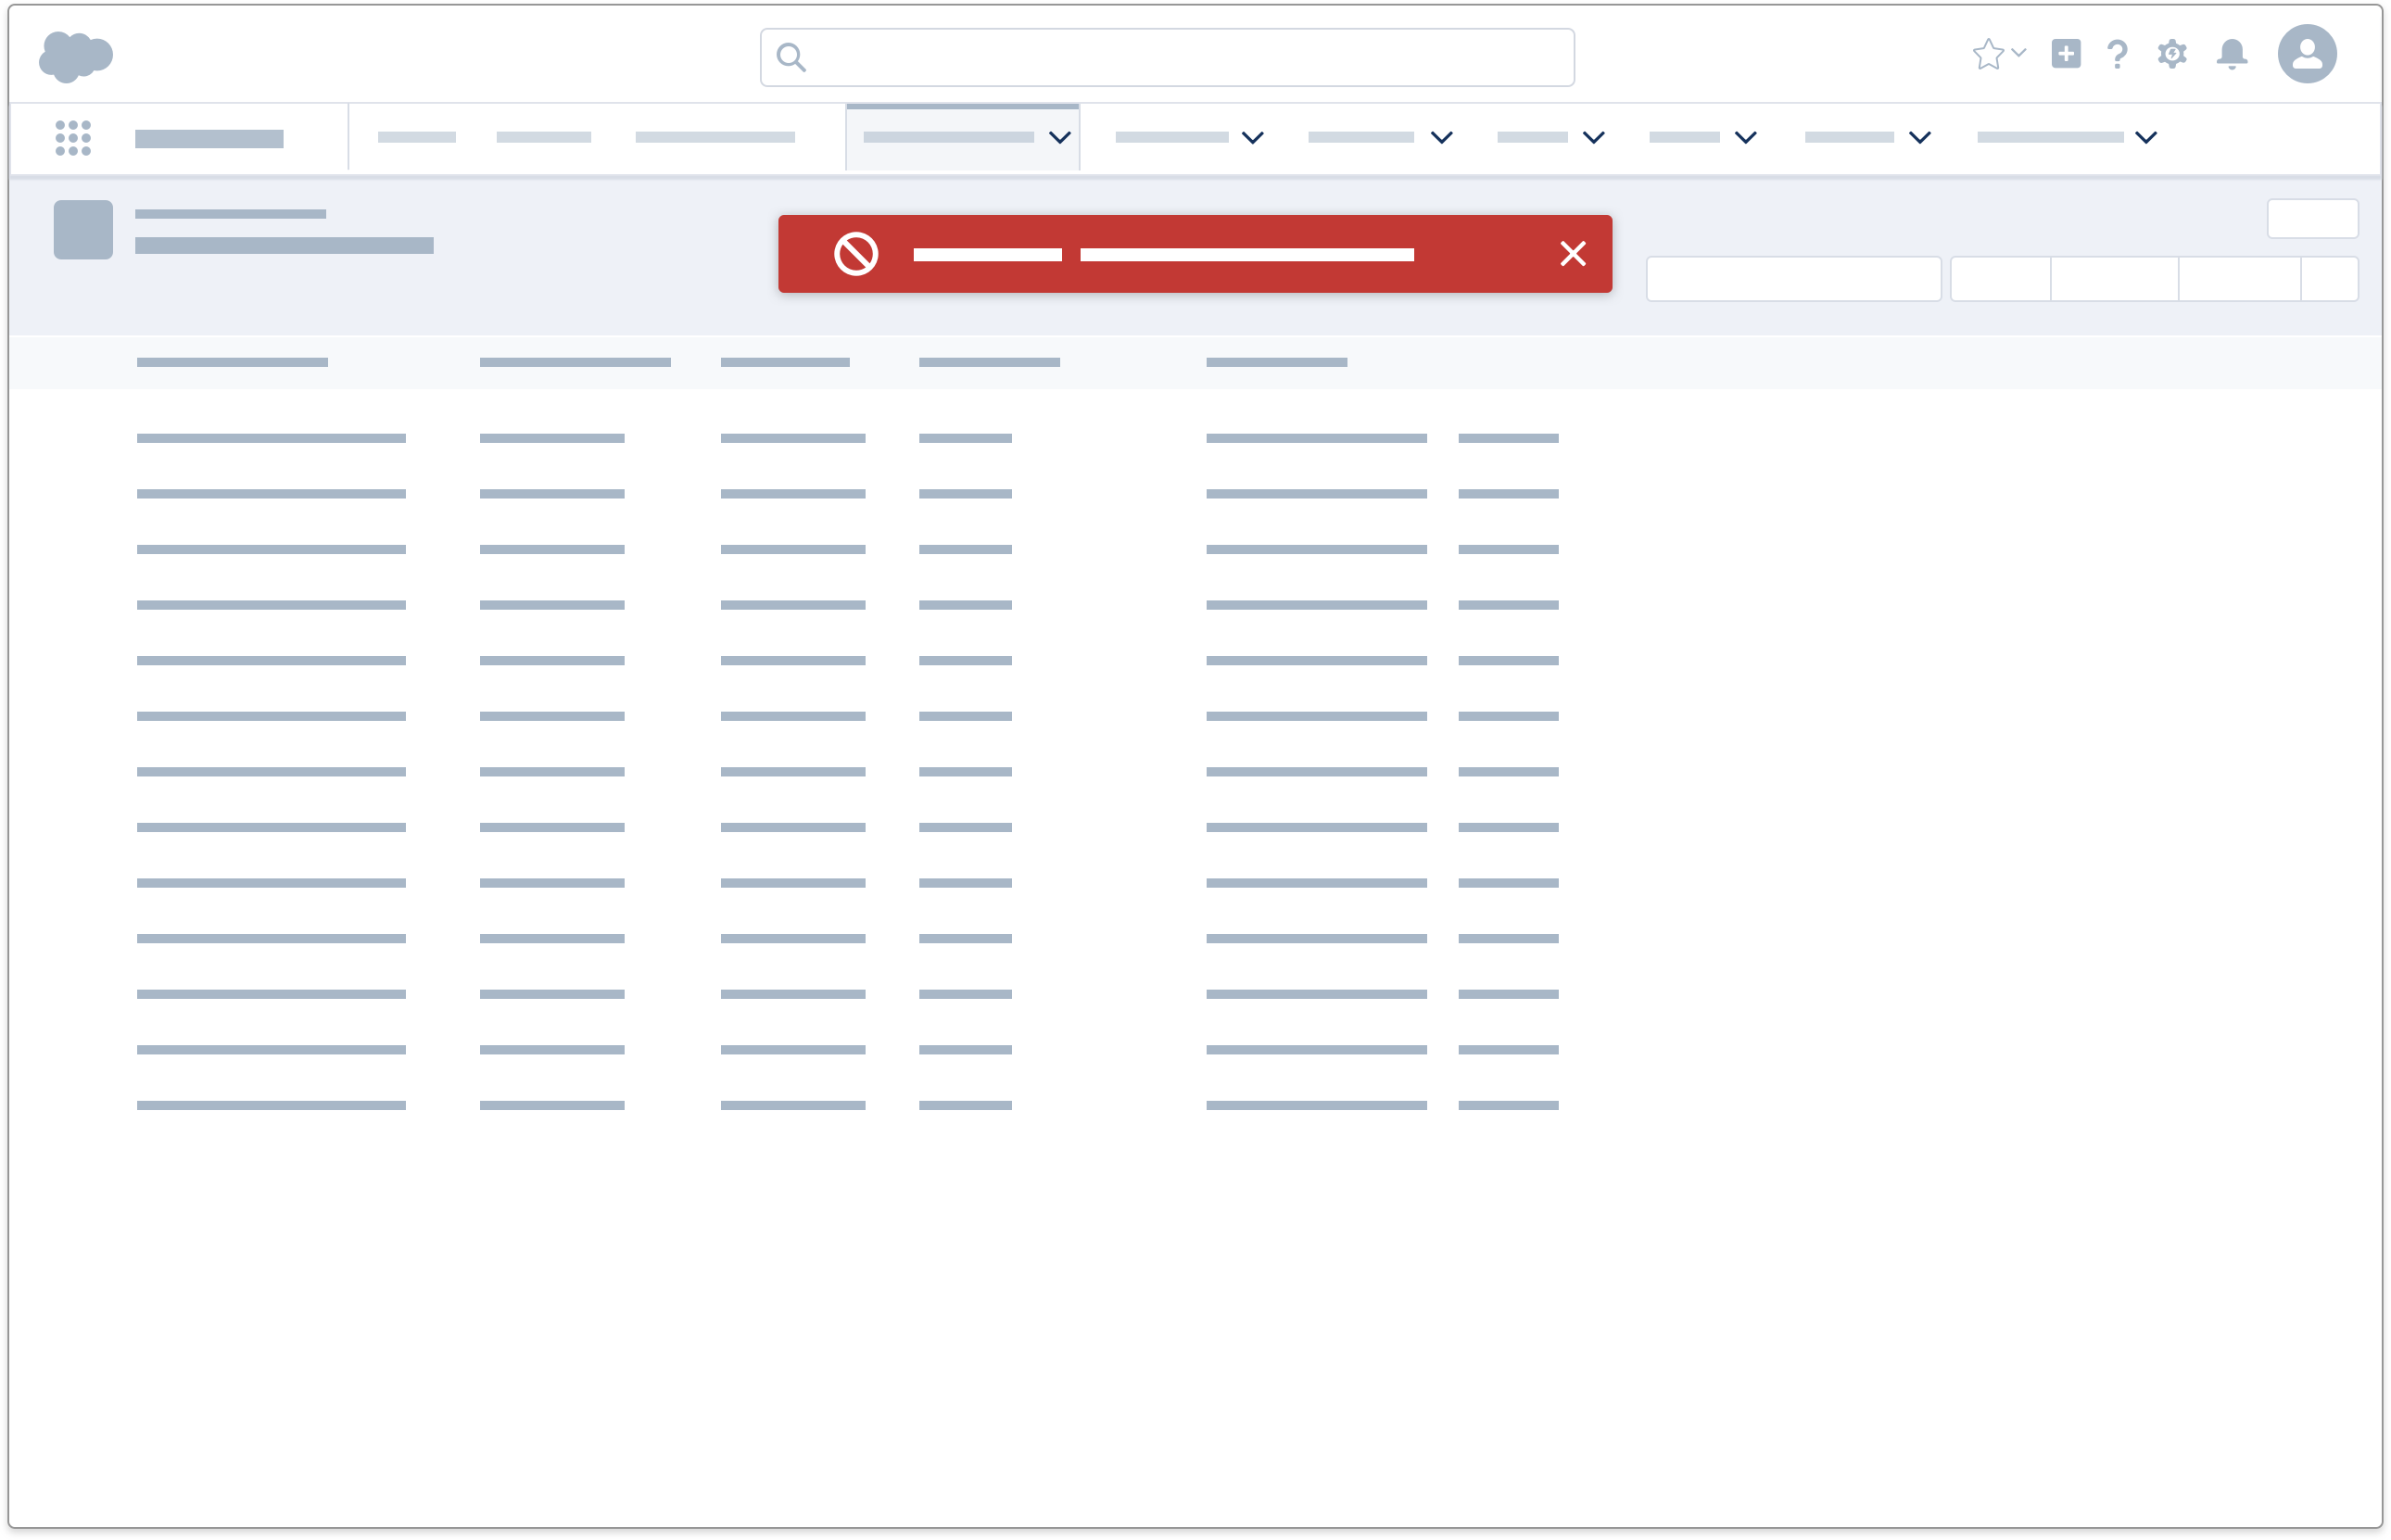Click the object icon in the page header
The height and width of the screenshot is (1540, 2391).
[x=83, y=230]
